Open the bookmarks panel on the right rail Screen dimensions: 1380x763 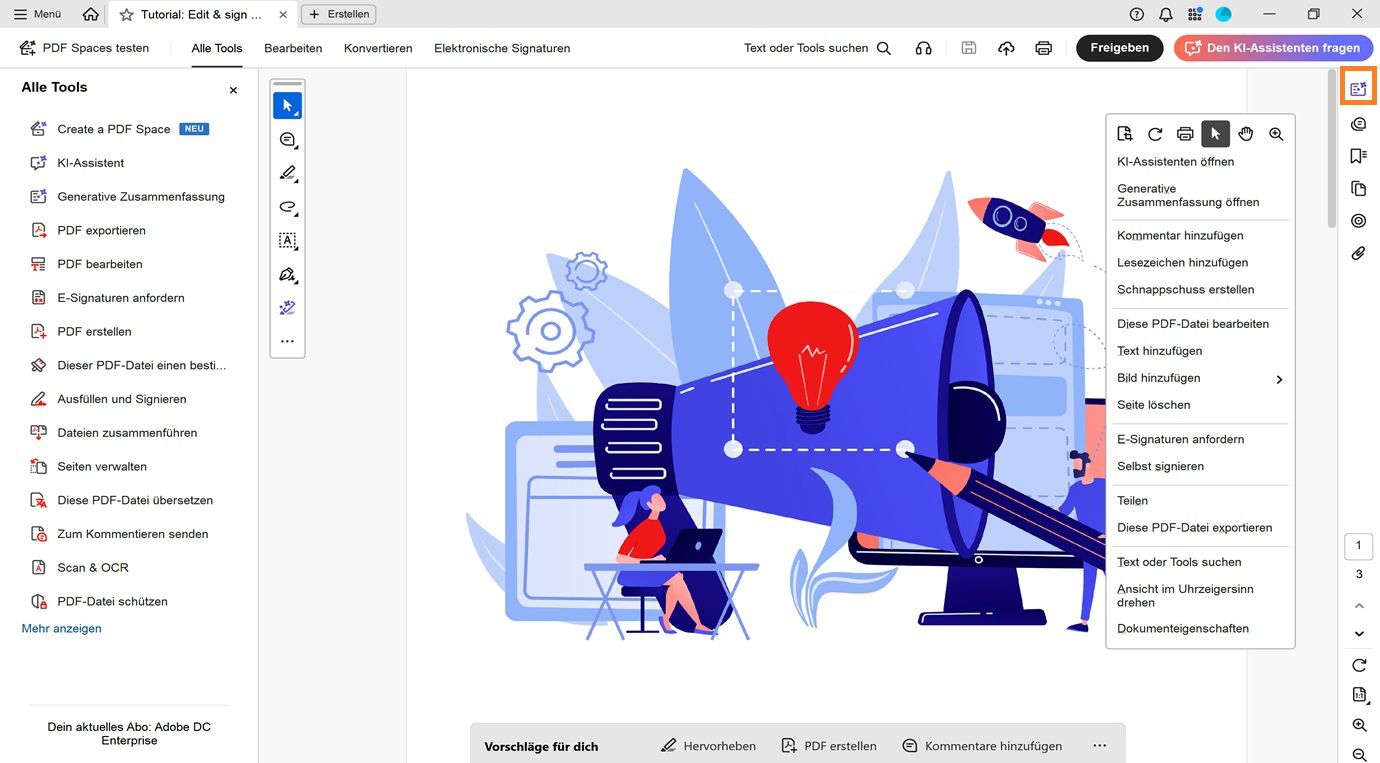point(1358,156)
